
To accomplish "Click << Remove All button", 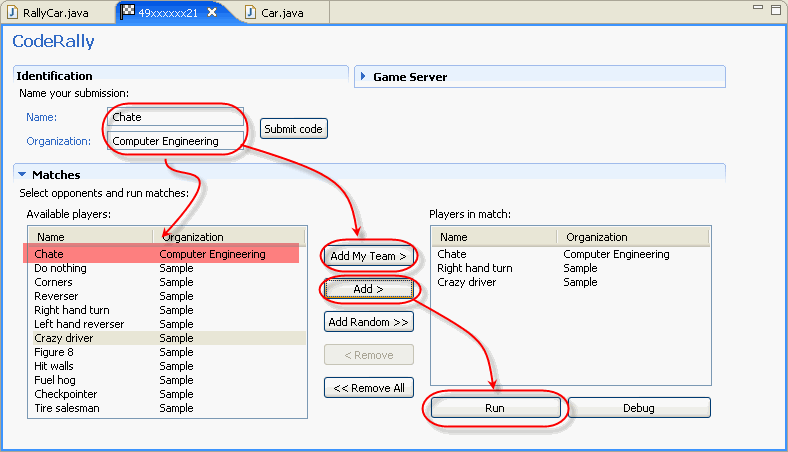I will [x=368, y=388].
